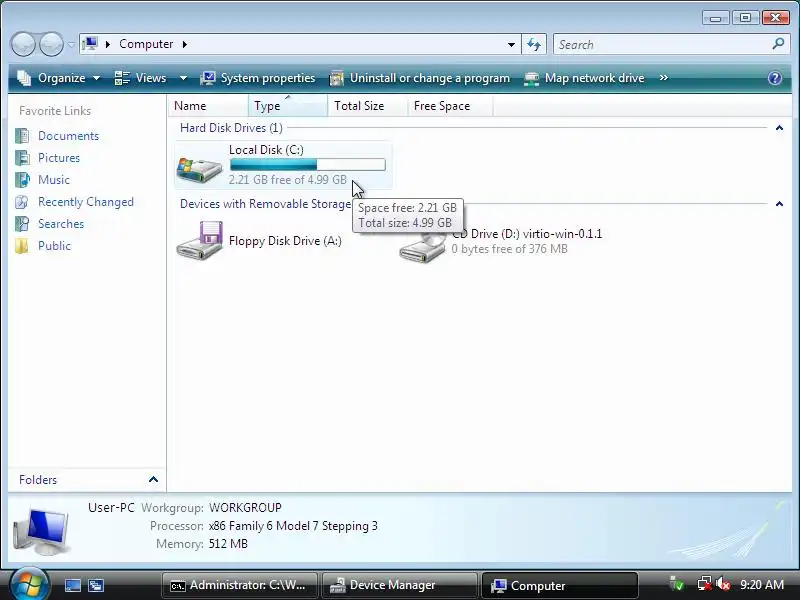The height and width of the screenshot is (600, 800).
Task: Select the Floppy Disk Drive (A:) icon
Action: click(200, 240)
